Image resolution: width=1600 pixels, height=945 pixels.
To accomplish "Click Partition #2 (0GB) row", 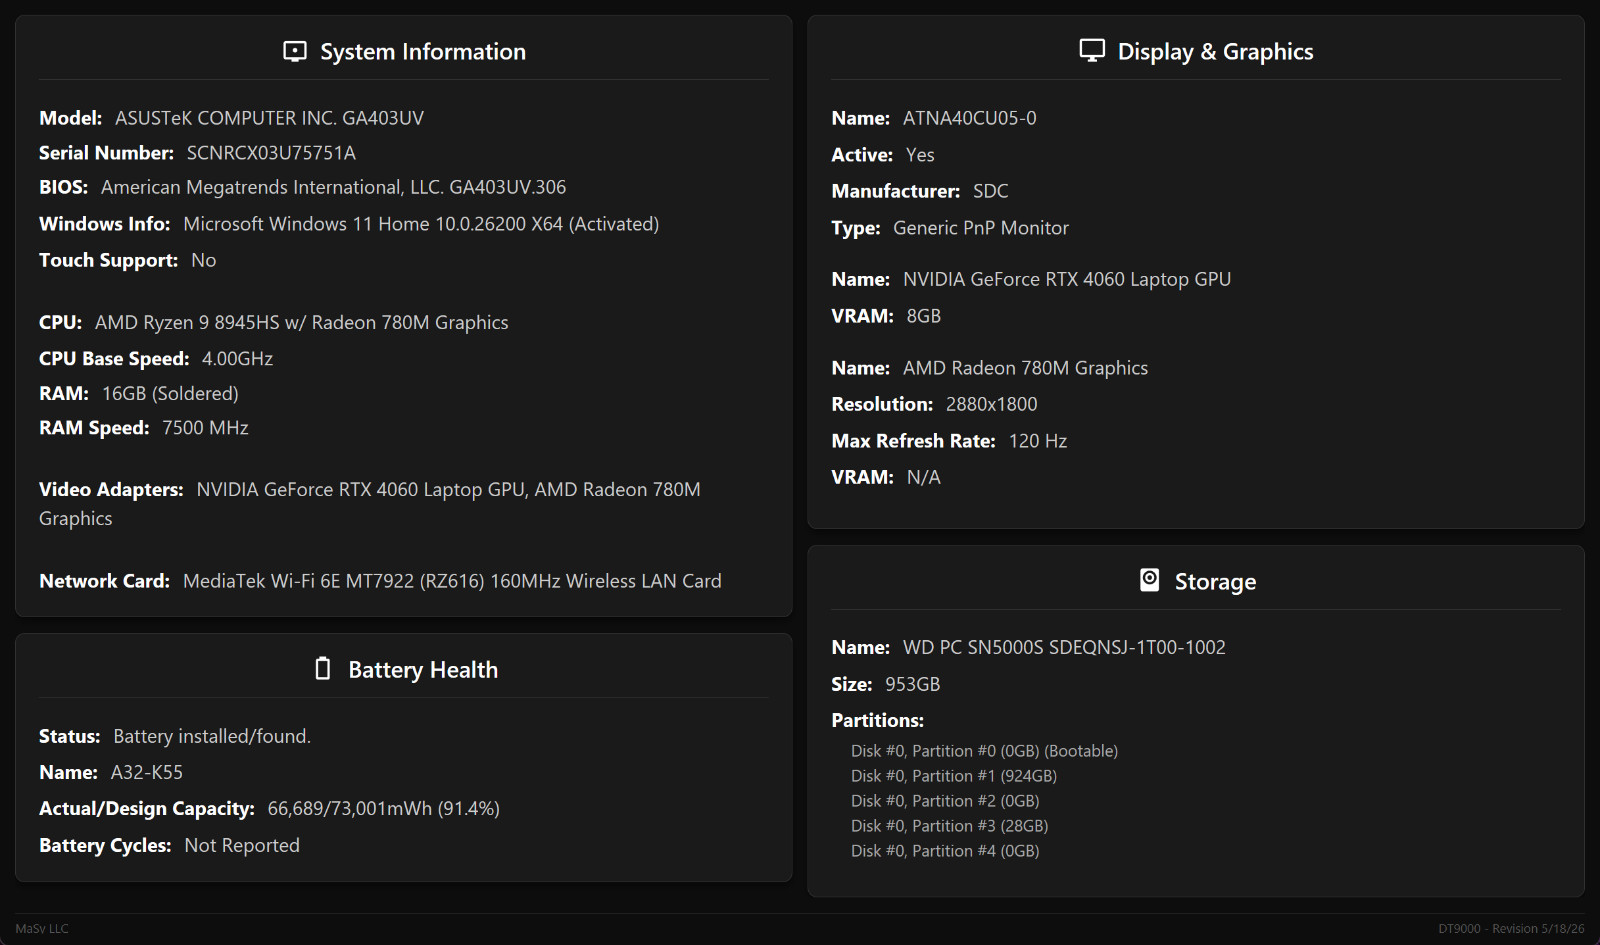I will coord(945,801).
